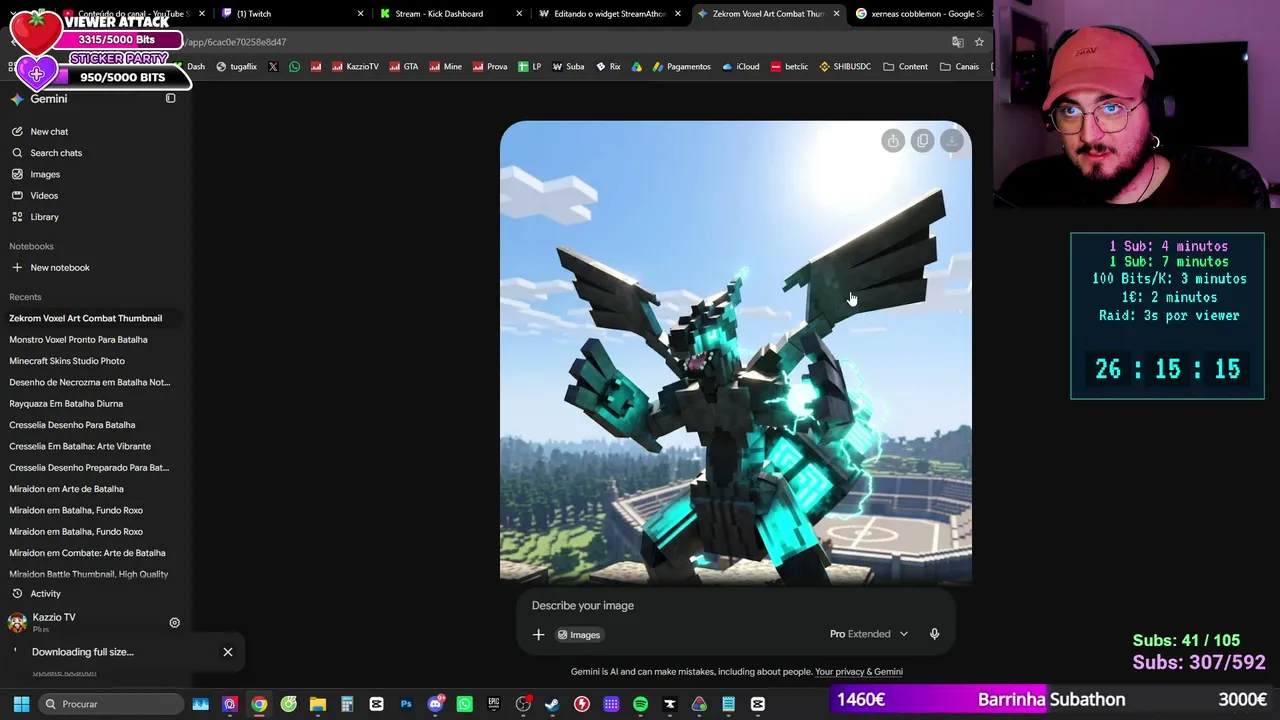Image resolution: width=1280 pixels, height=720 pixels.
Task: Switch to Stream - Kick Dashboard tab
Action: click(x=439, y=14)
